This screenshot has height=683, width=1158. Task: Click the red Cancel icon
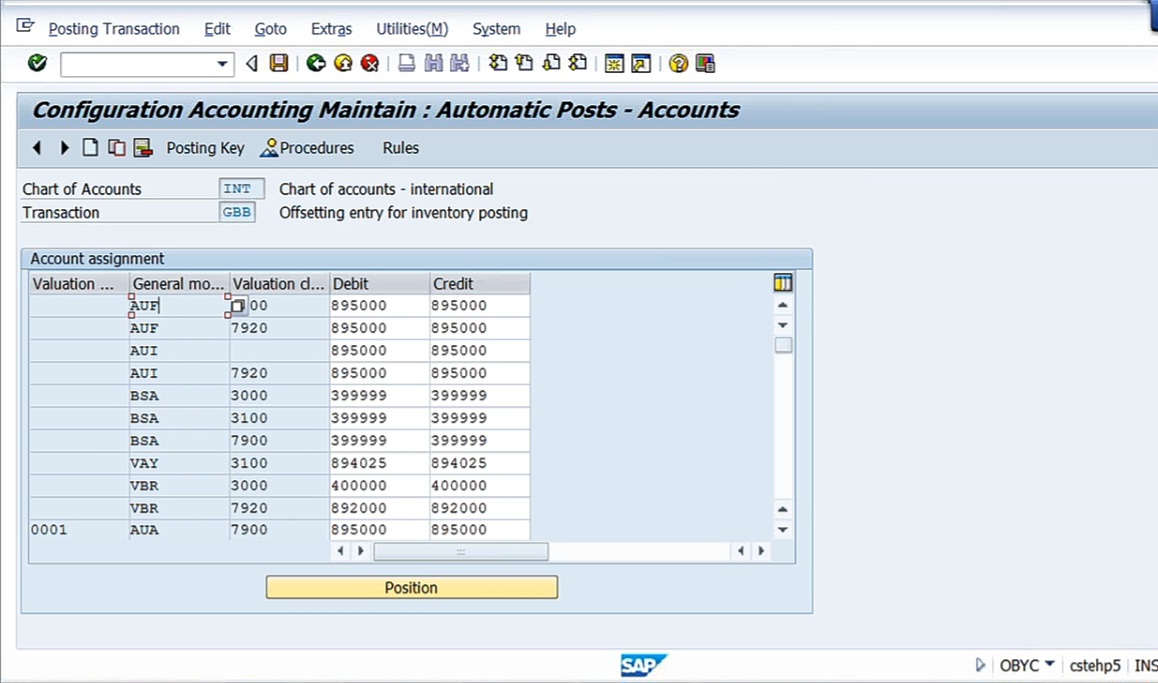(370, 64)
